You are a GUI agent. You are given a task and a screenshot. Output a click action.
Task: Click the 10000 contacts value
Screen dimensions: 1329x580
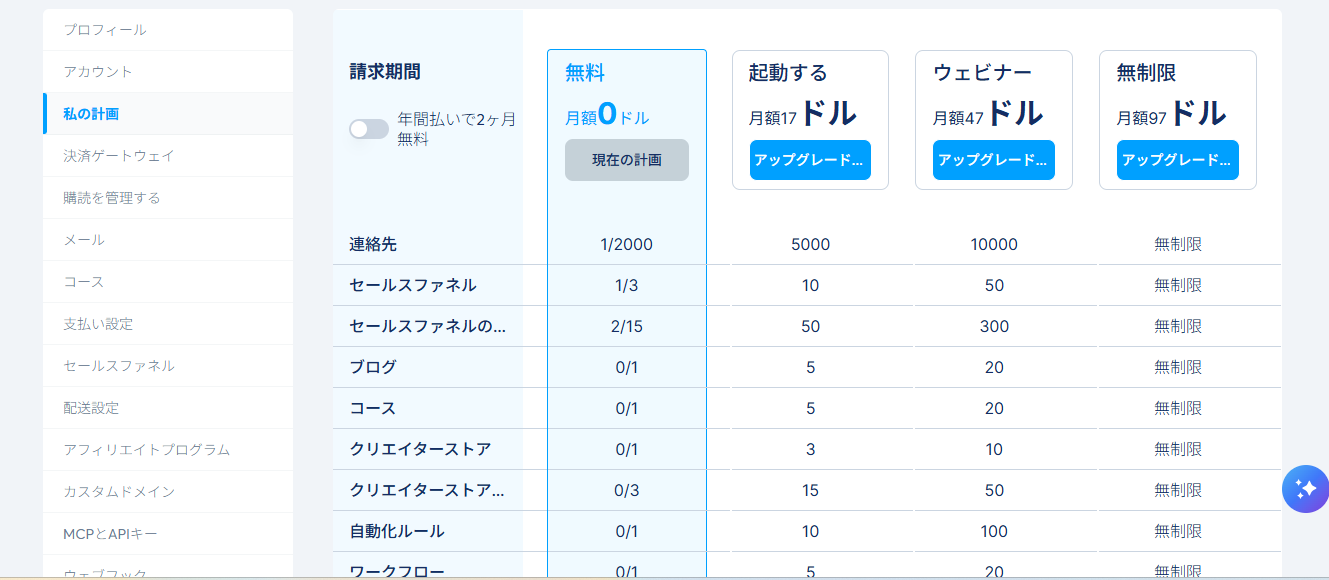[x=994, y=244]
